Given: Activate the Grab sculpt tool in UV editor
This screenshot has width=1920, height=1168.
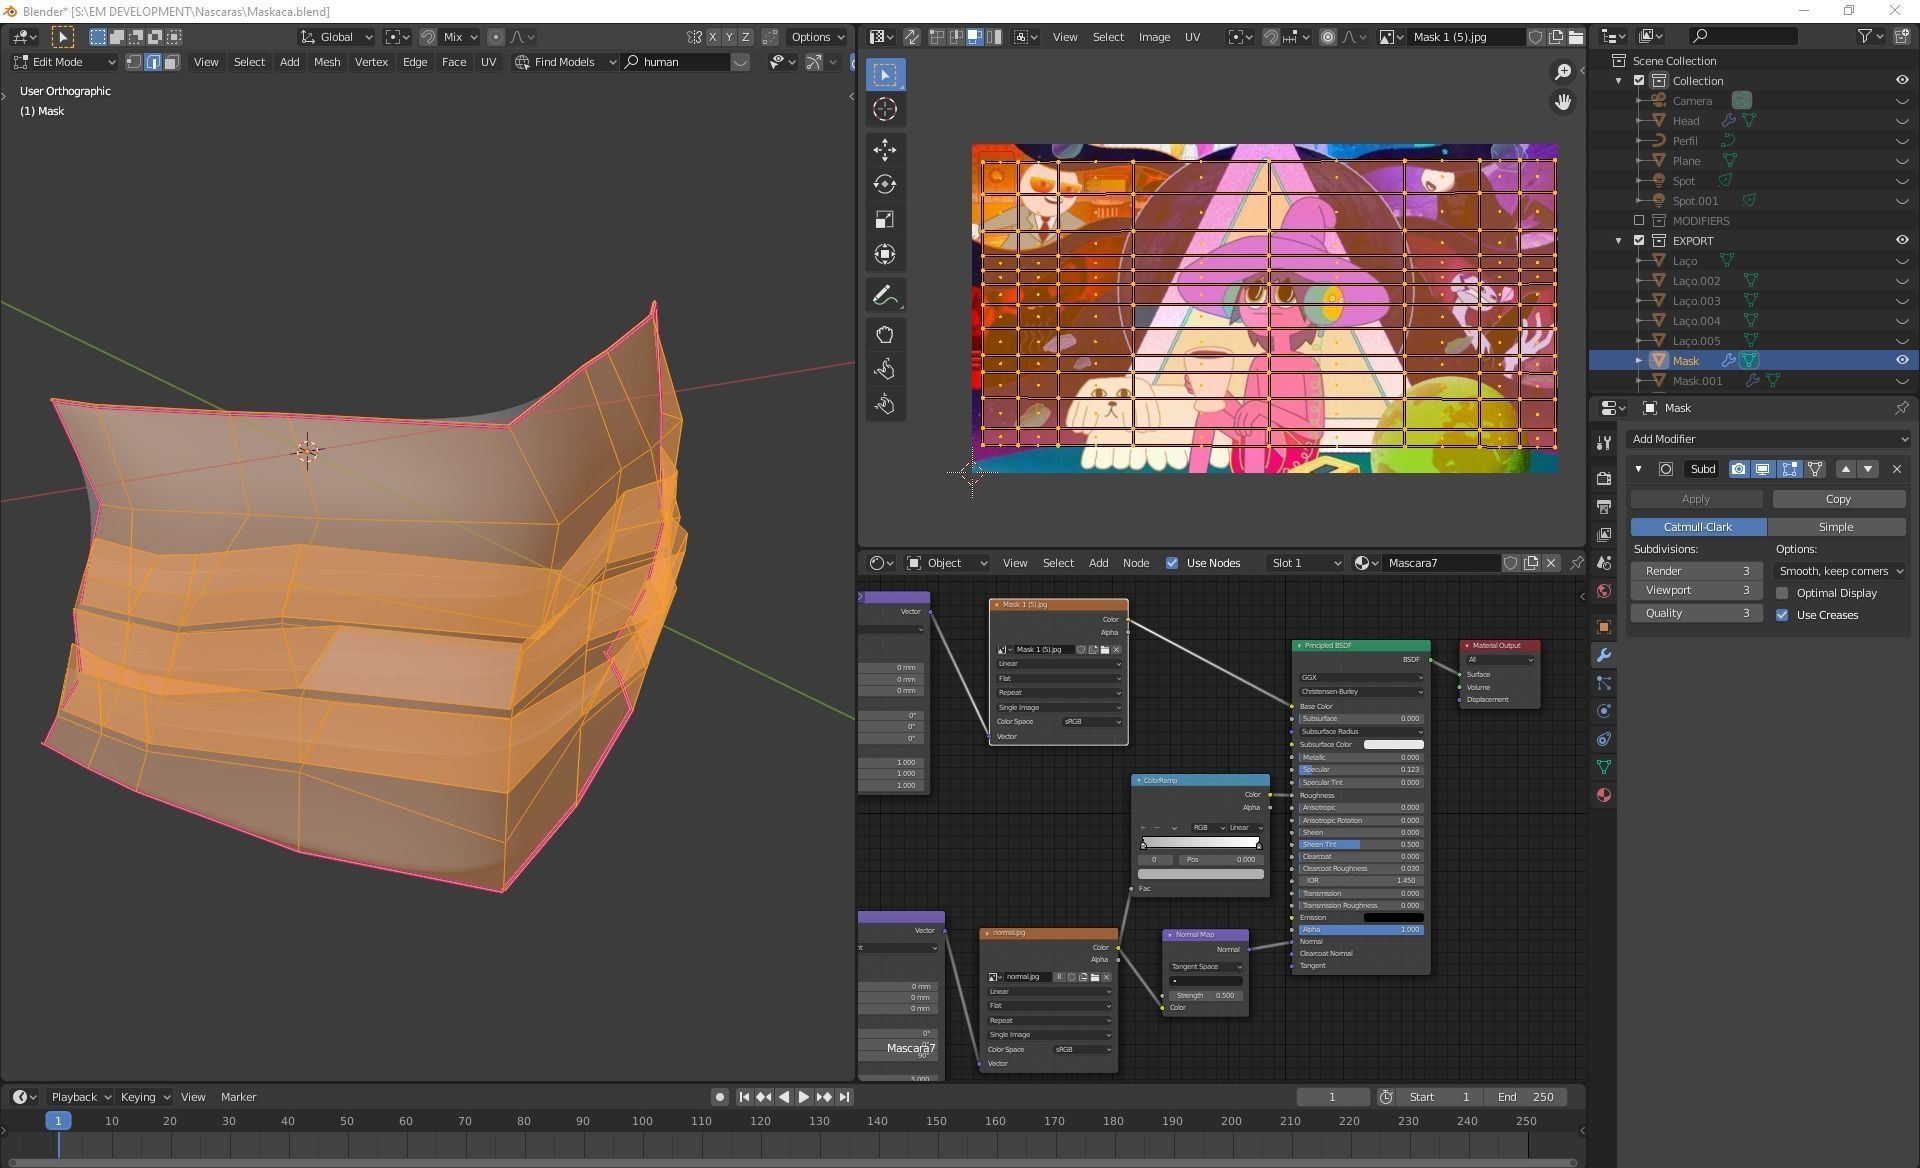Looking at the screenshot, I should point(884,334).
